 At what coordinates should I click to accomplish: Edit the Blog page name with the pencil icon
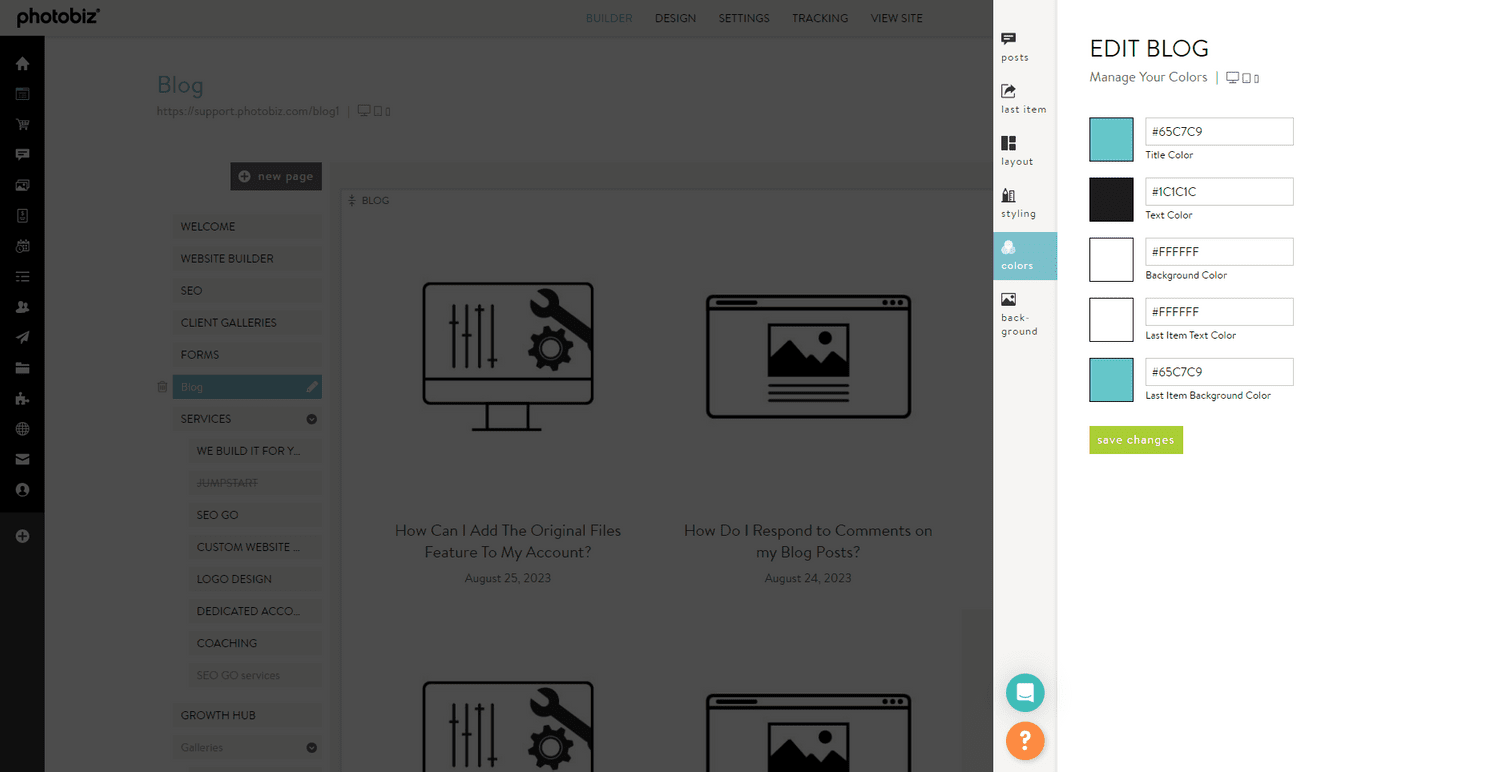pos(312,387)
